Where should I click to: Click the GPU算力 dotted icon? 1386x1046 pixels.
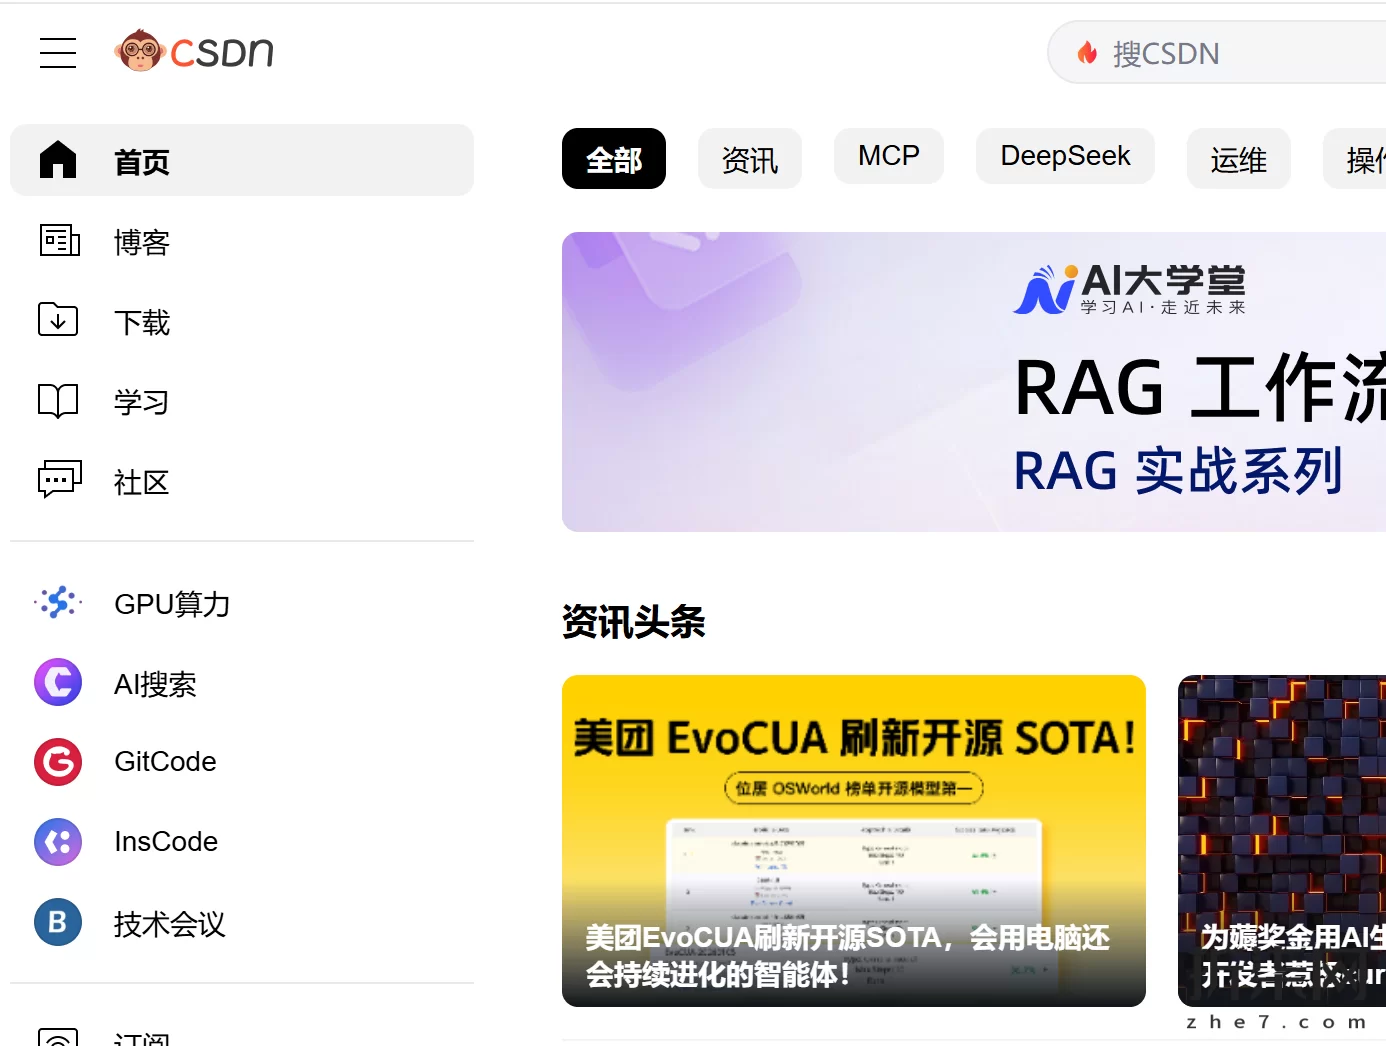(58, 603)
